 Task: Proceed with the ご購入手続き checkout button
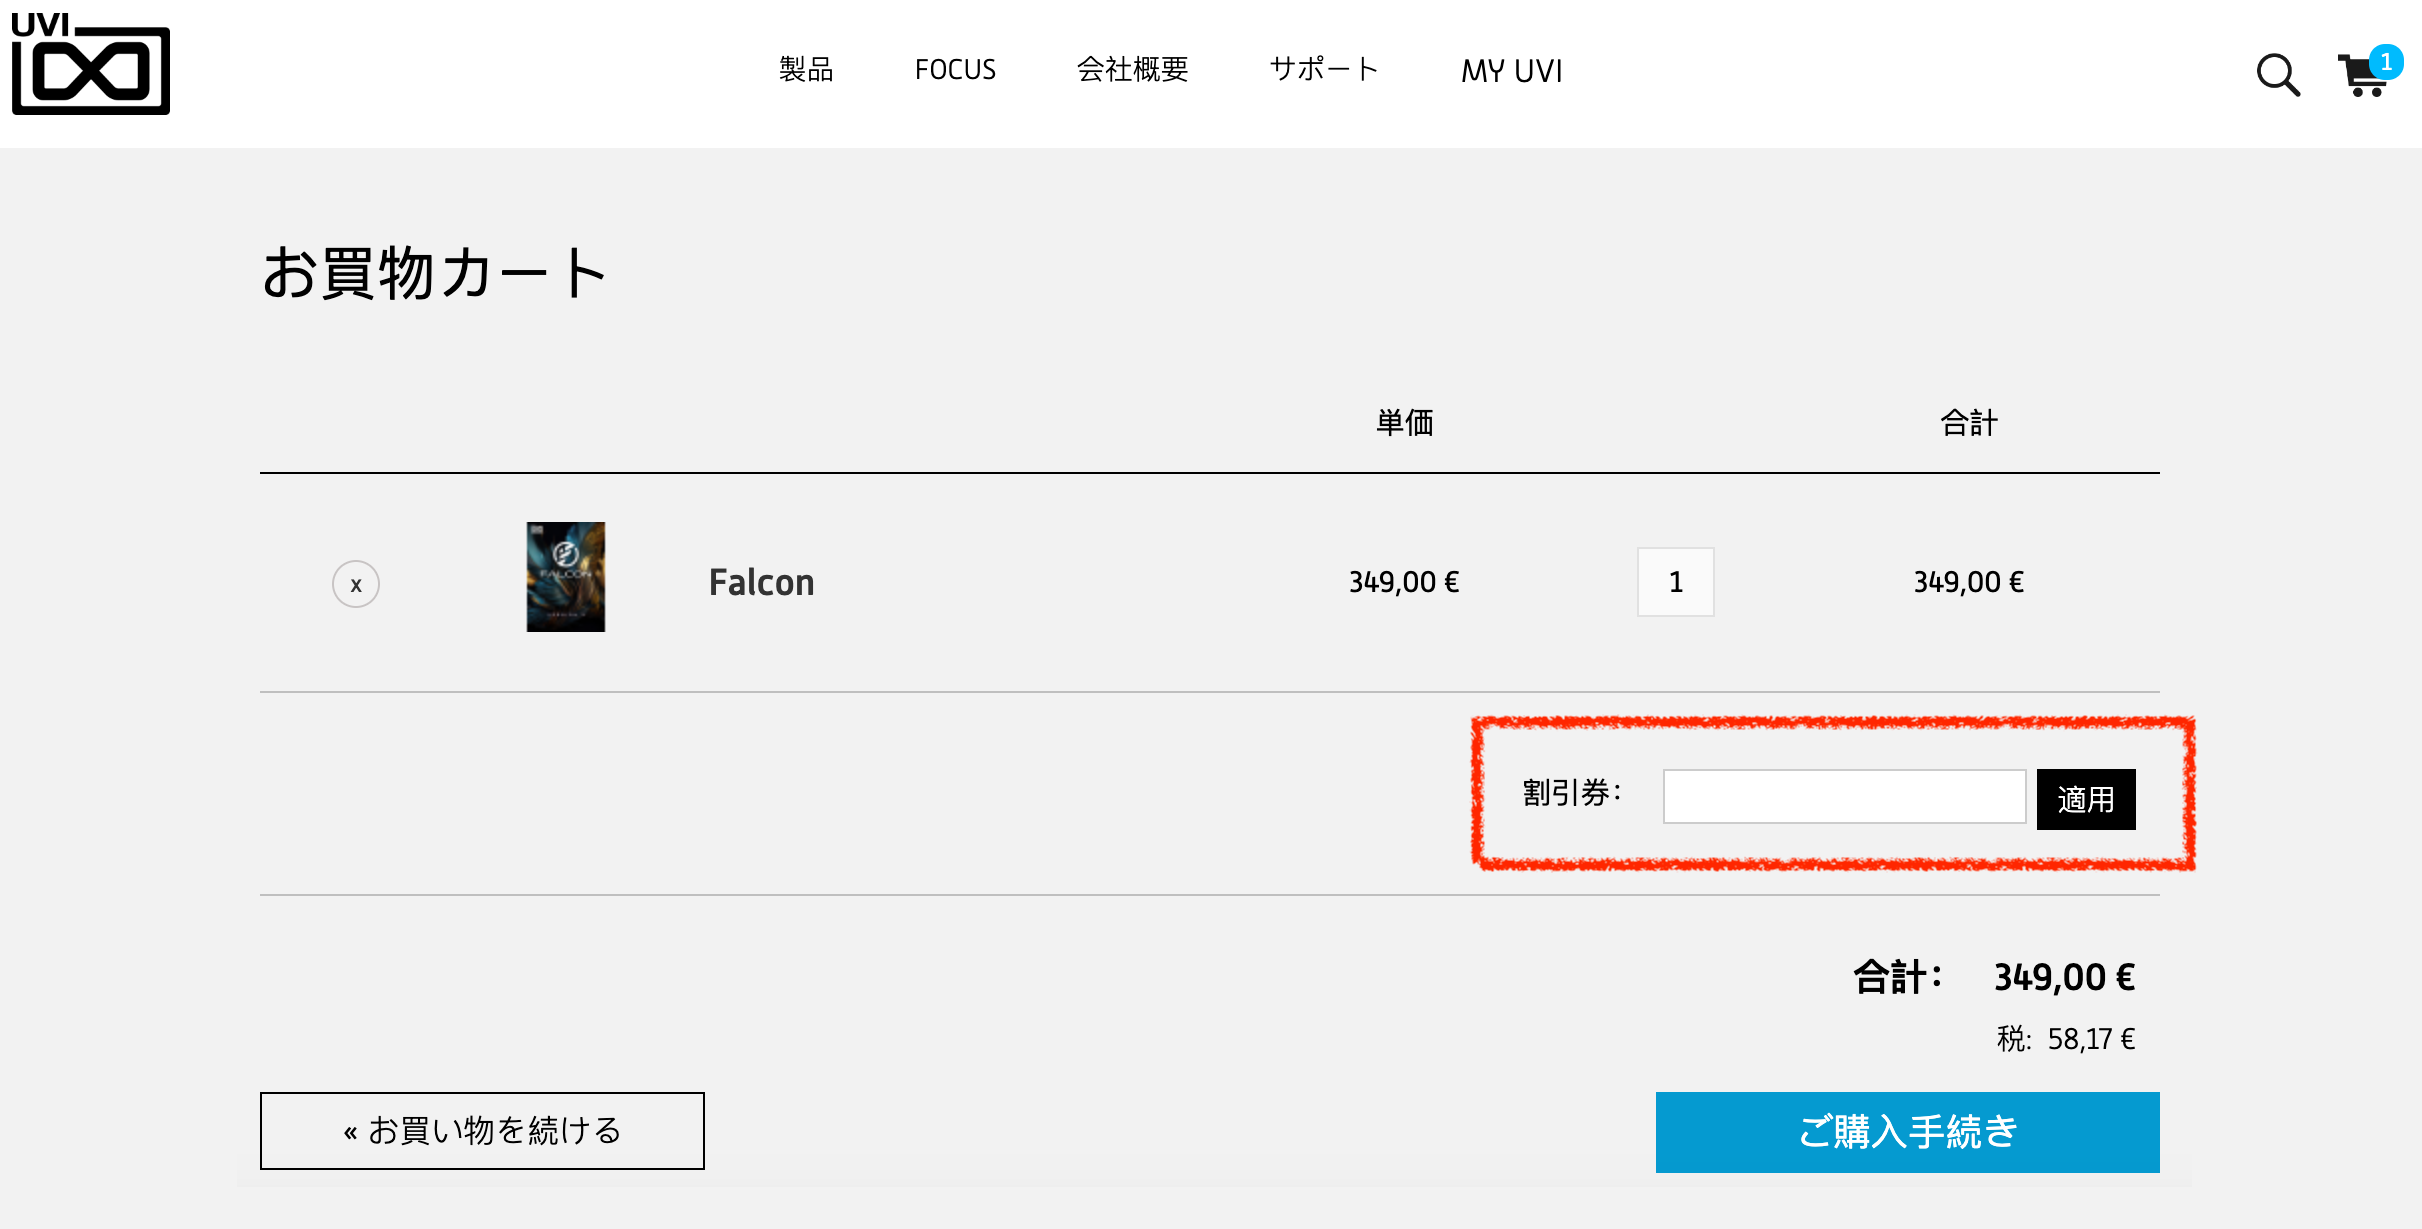click(x=1907, y=1132)
